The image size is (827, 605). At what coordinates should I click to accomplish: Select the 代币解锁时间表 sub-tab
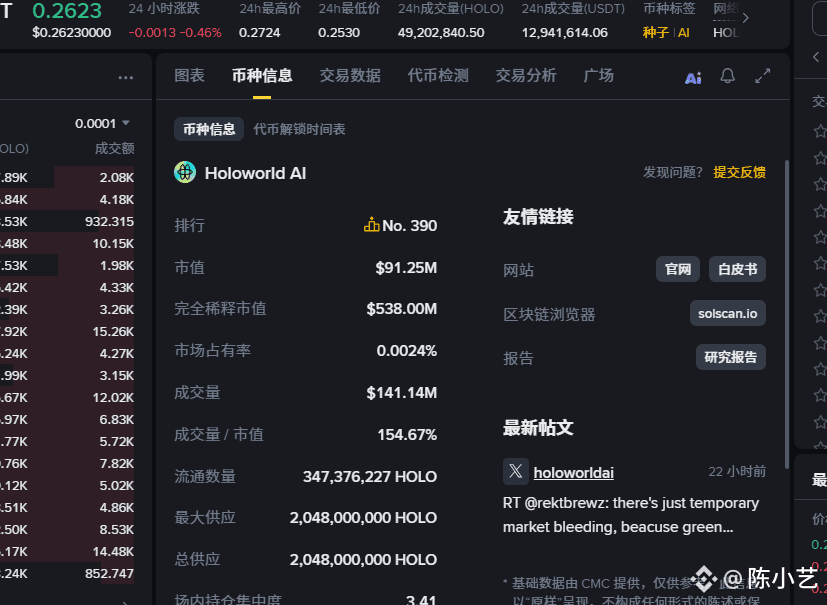click(300, 129)
